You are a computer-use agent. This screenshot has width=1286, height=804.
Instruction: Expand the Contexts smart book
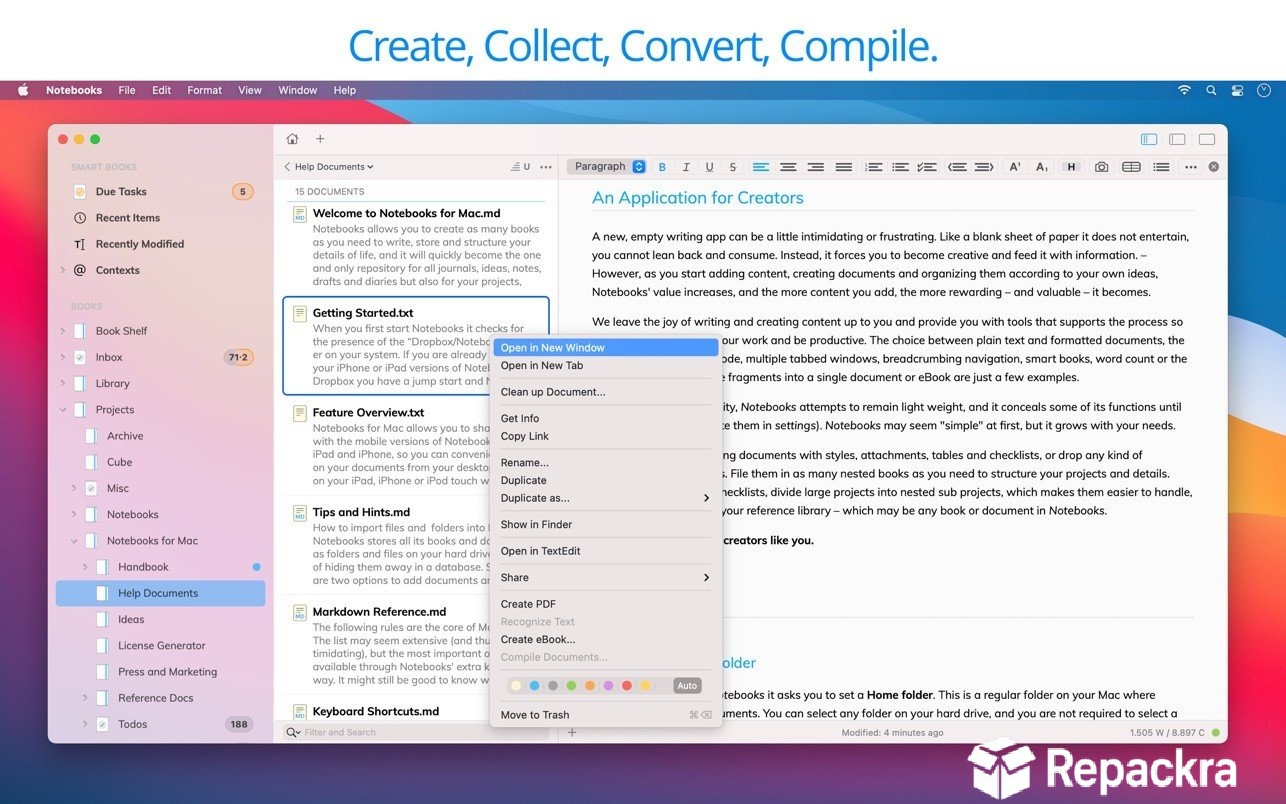pyautogui.click(x=63, y=270)
